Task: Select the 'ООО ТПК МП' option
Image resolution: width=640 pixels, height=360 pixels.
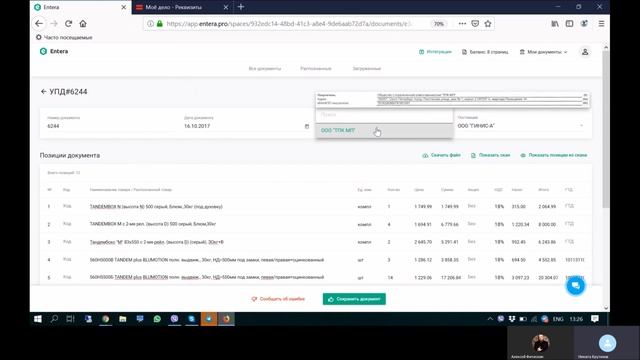Action: (x=384, y=131)
